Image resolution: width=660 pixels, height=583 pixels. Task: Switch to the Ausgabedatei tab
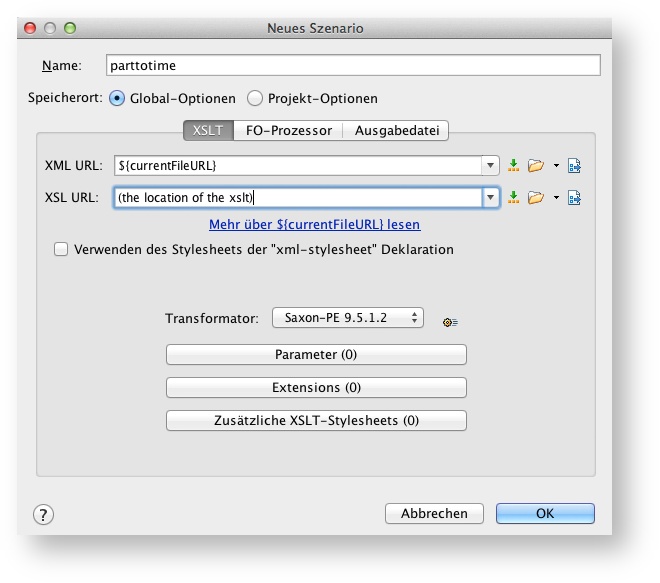coord(396,131)
